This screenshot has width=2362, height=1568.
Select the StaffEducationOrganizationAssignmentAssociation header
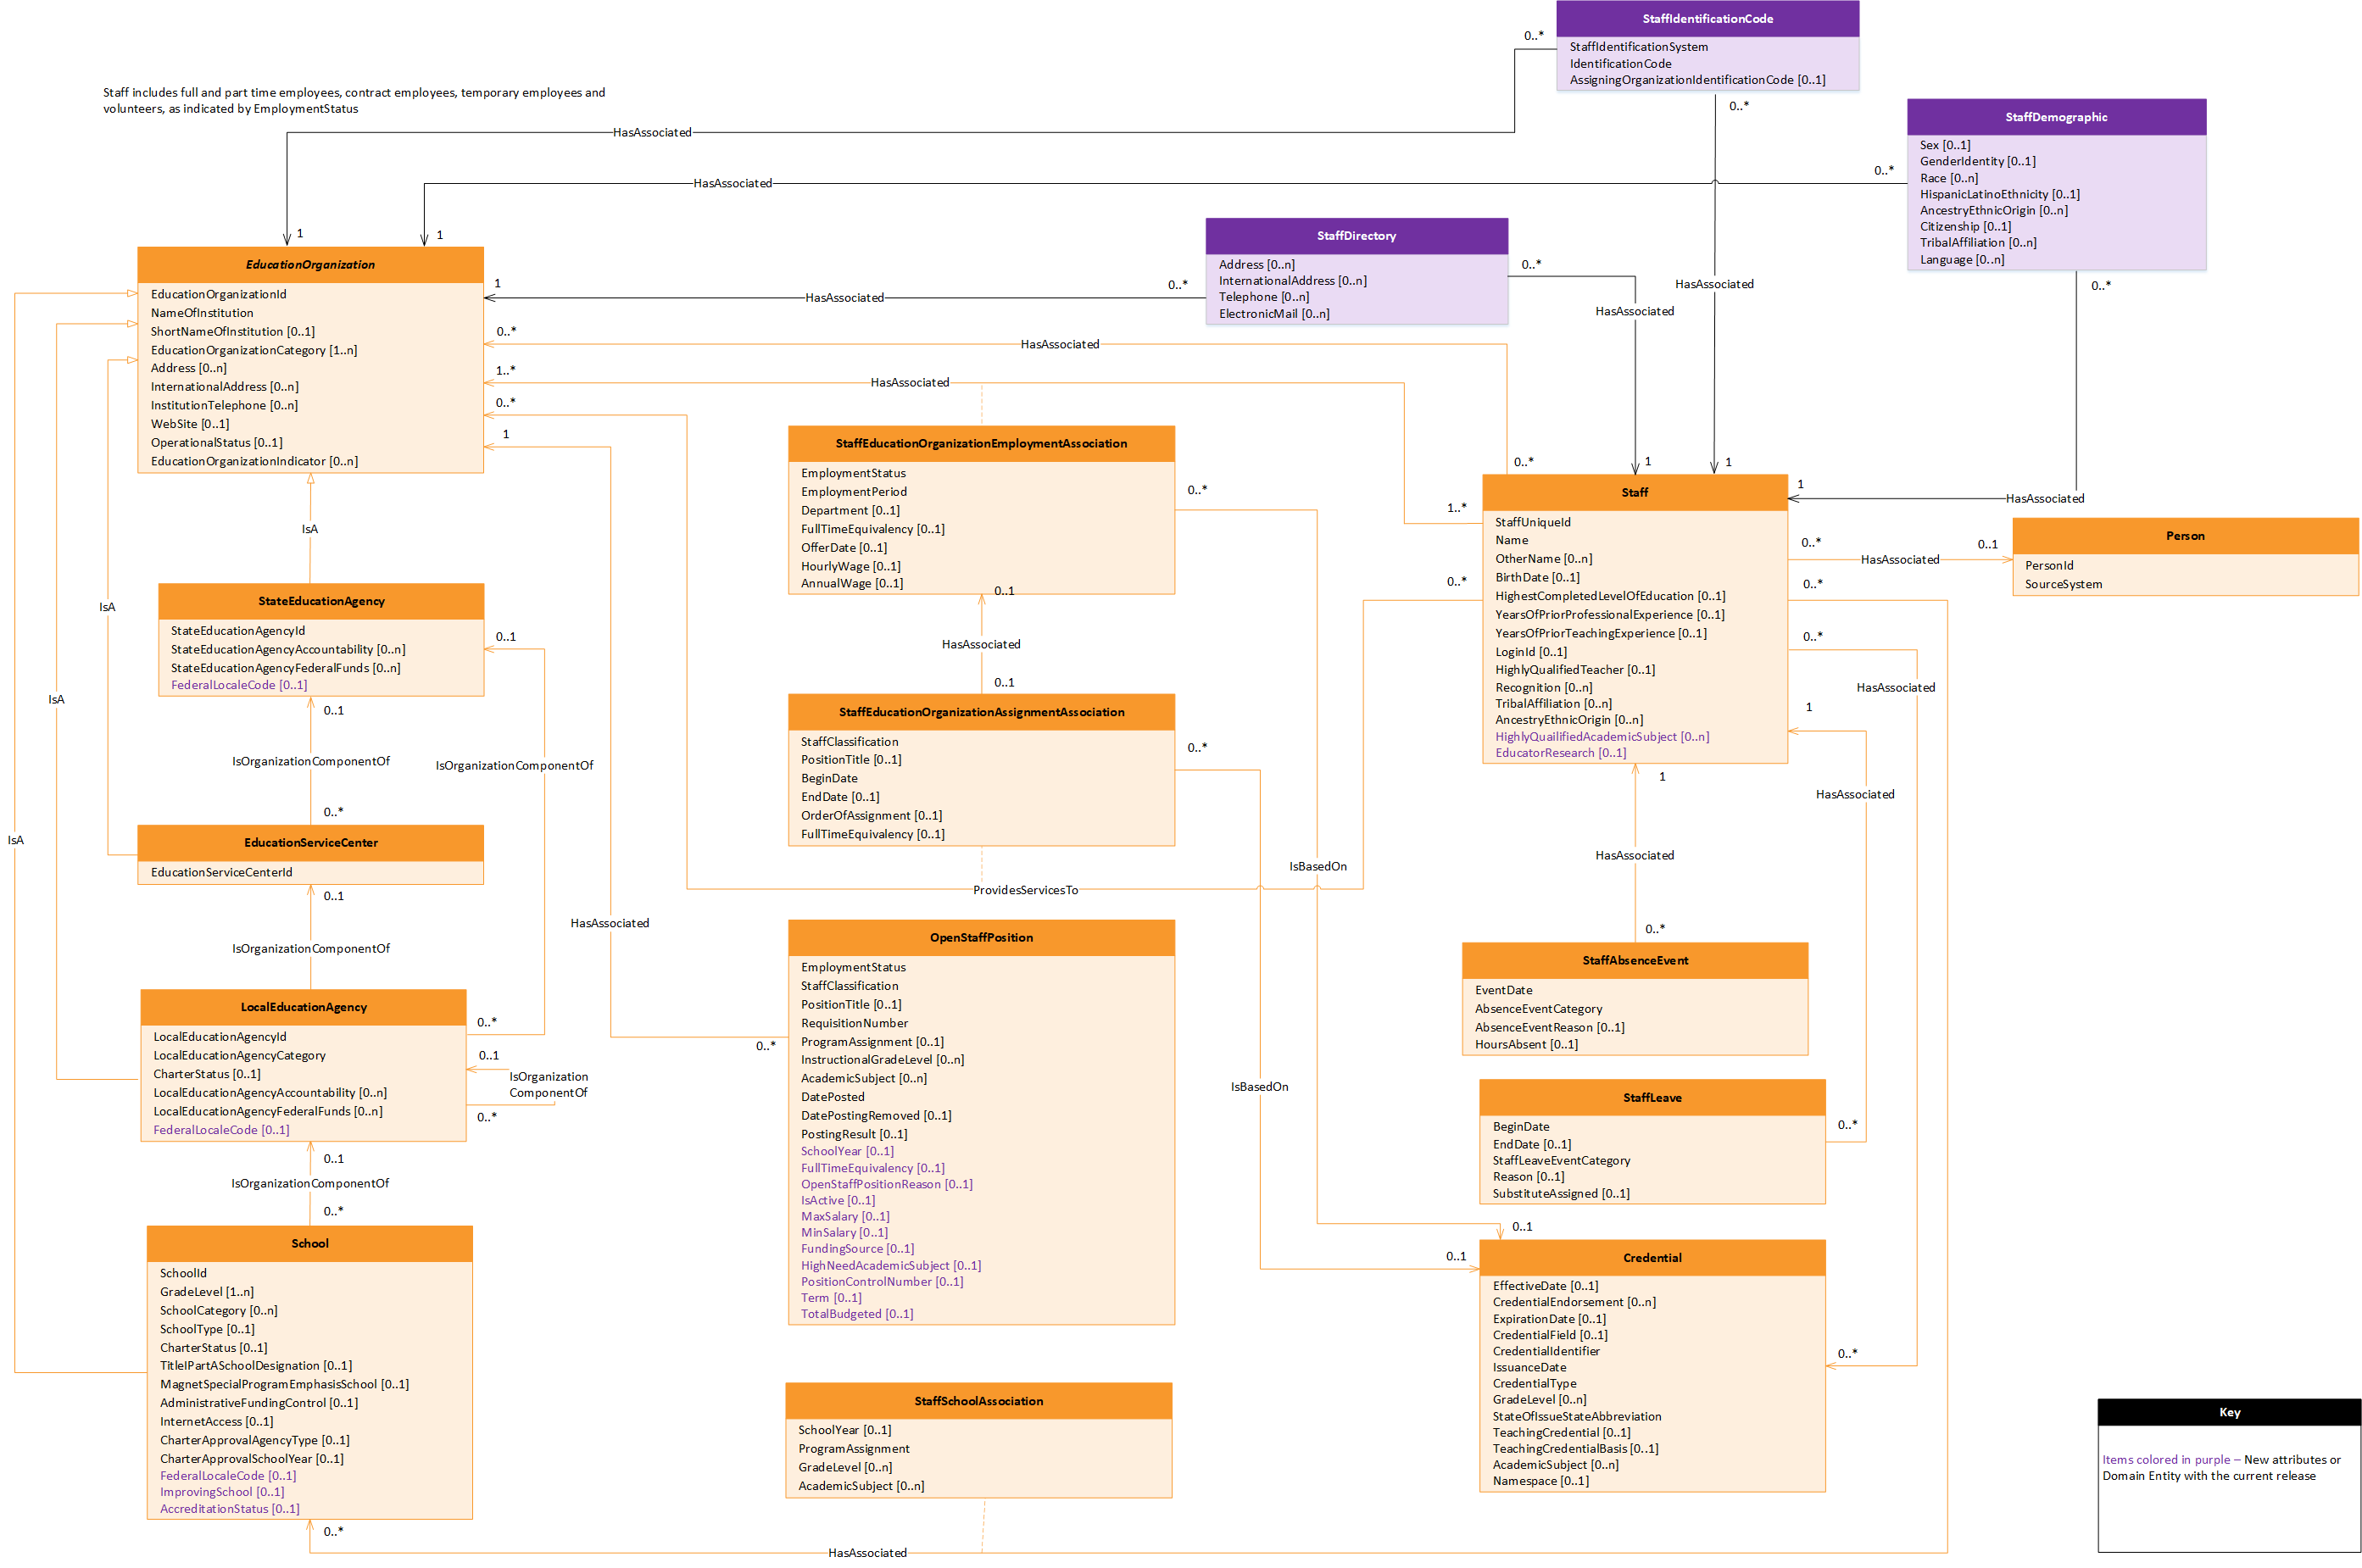[980, 712]
